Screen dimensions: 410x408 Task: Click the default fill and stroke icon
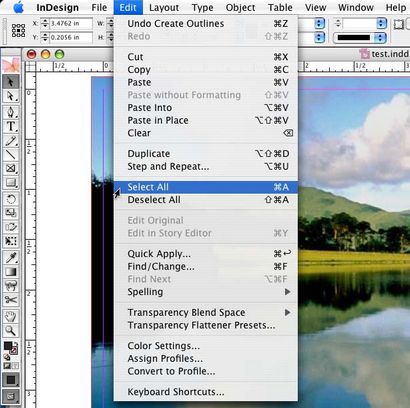(x=6, y=357)
